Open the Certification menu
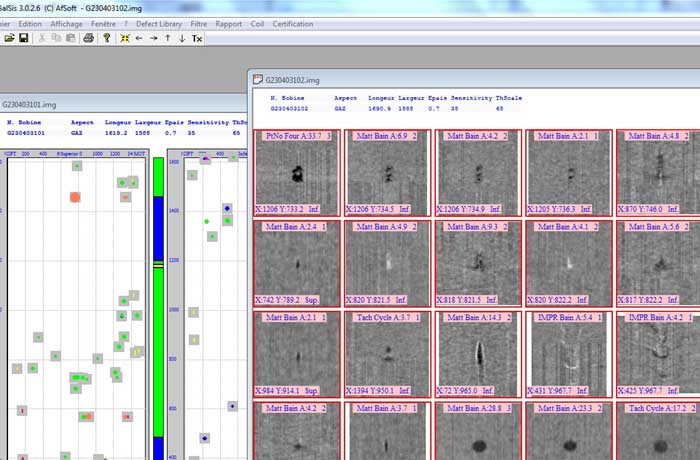The image size is (700, 460). pyautogui.click(x=293, y=24)
